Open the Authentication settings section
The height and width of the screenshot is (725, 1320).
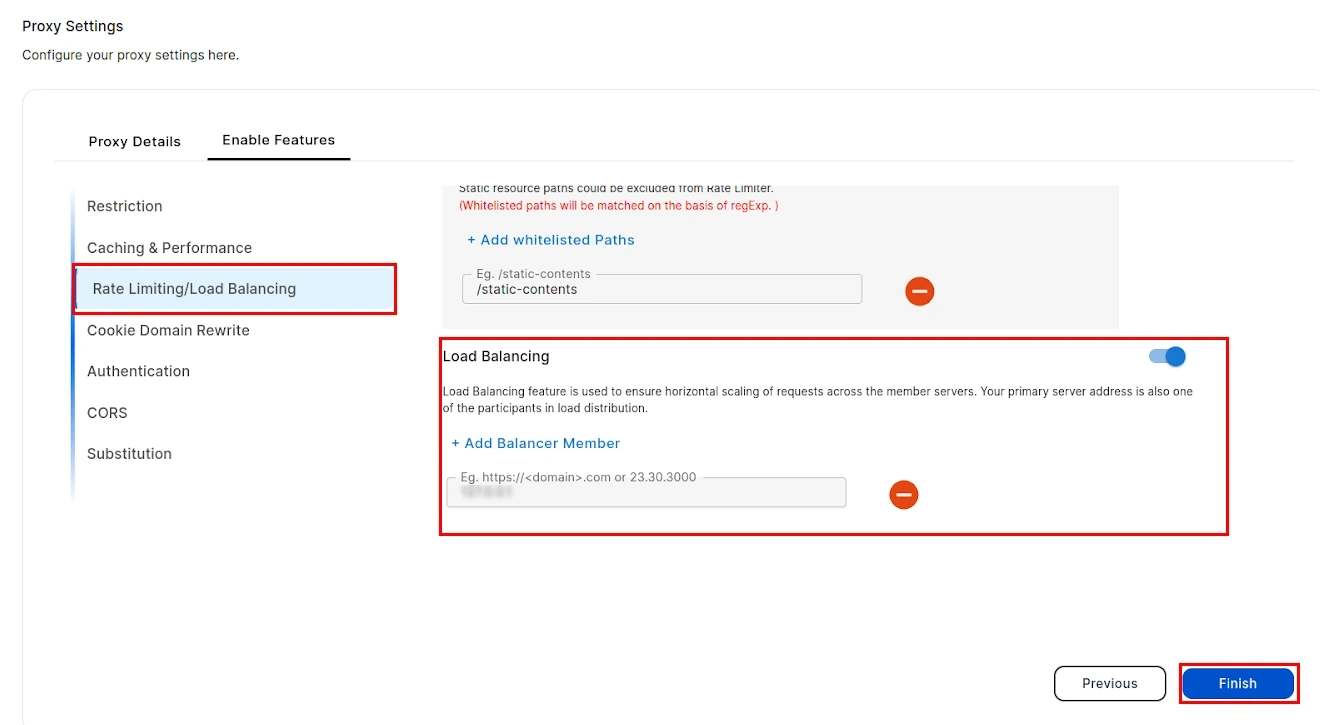coord(138,371)
